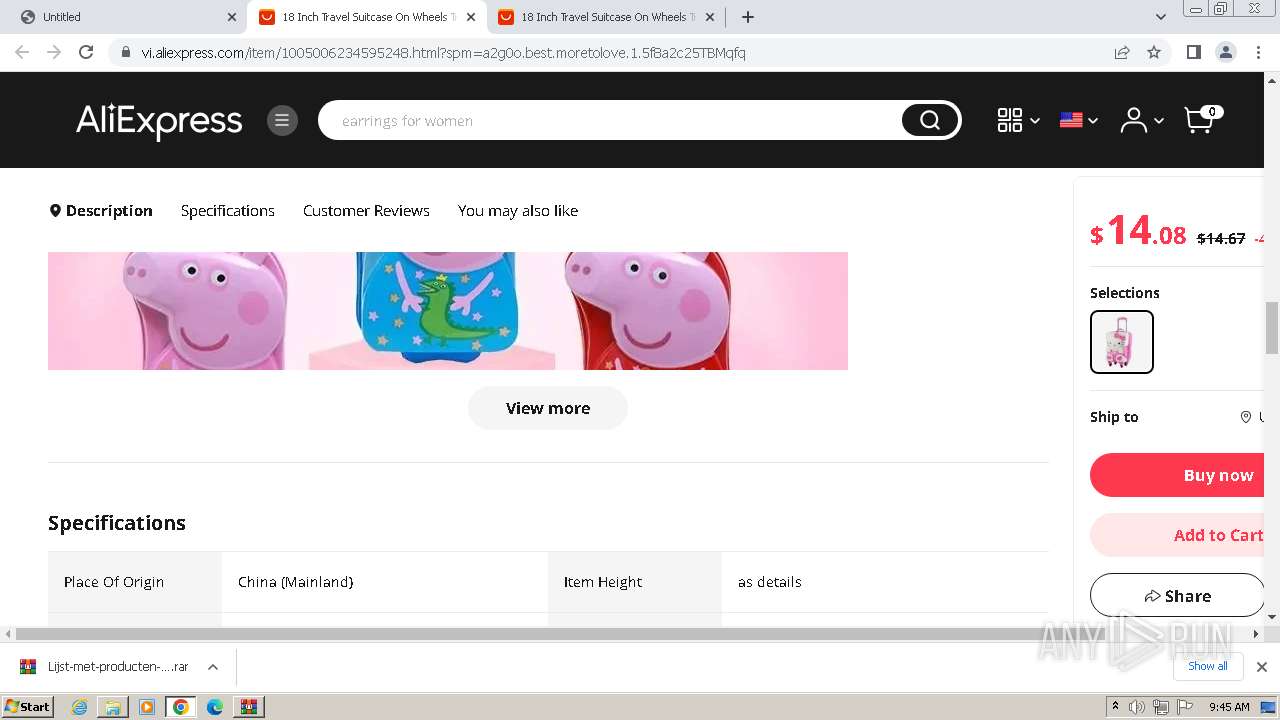
Task: Bookmark this page with star icon
Action: pyautogui.click(x=1154, y=52)
